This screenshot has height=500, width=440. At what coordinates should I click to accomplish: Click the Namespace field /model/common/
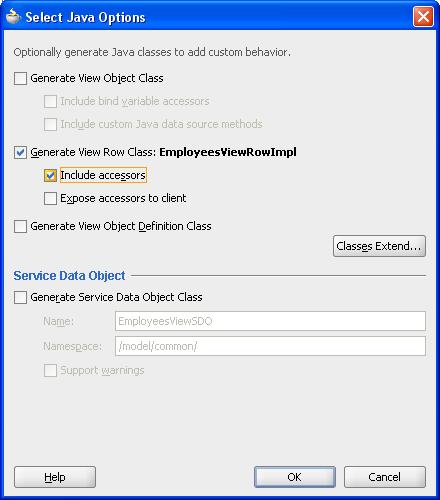pos(270,346)
